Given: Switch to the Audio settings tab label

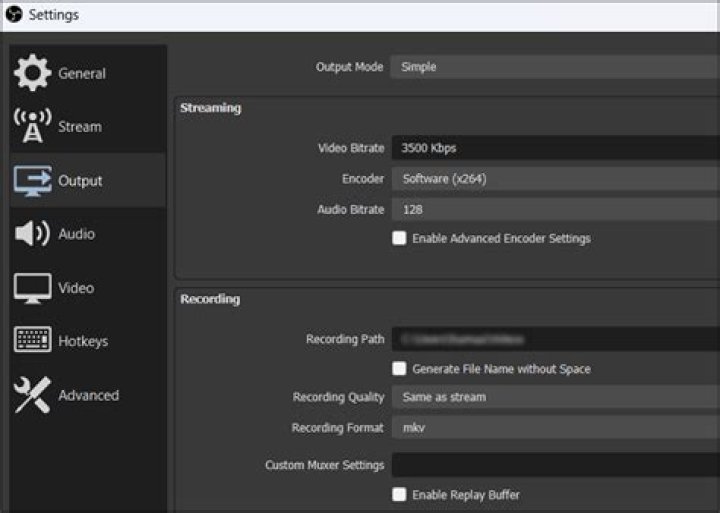Looking at the screenshot, I should point(77,234).
